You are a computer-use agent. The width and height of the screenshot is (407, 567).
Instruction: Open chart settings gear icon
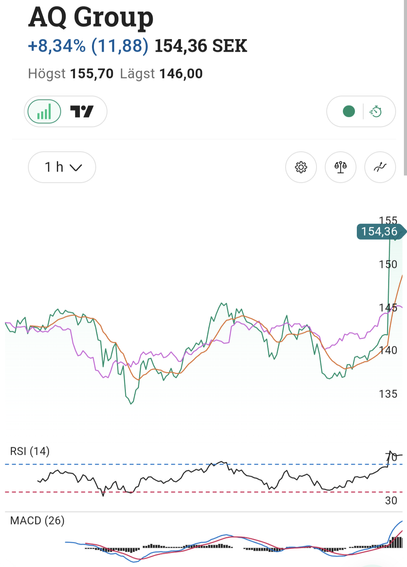(x=301, y=167)
